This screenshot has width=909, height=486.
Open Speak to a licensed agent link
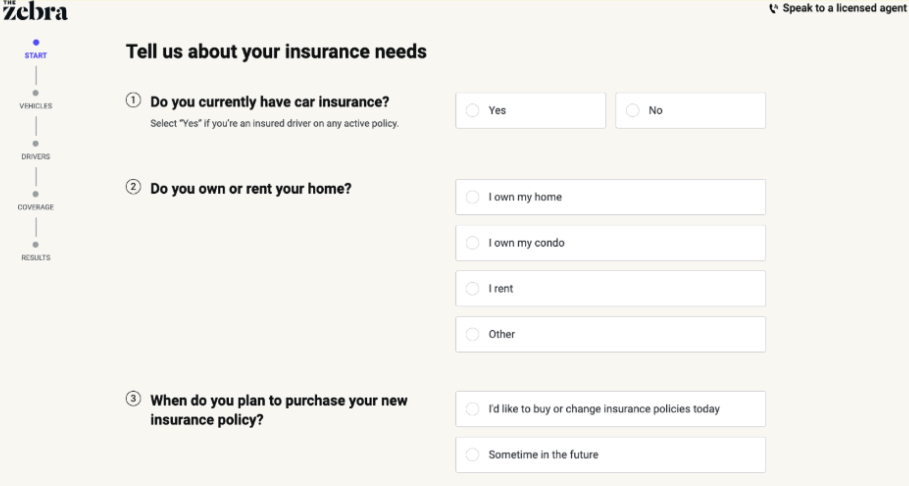click(x=844, y=9)
